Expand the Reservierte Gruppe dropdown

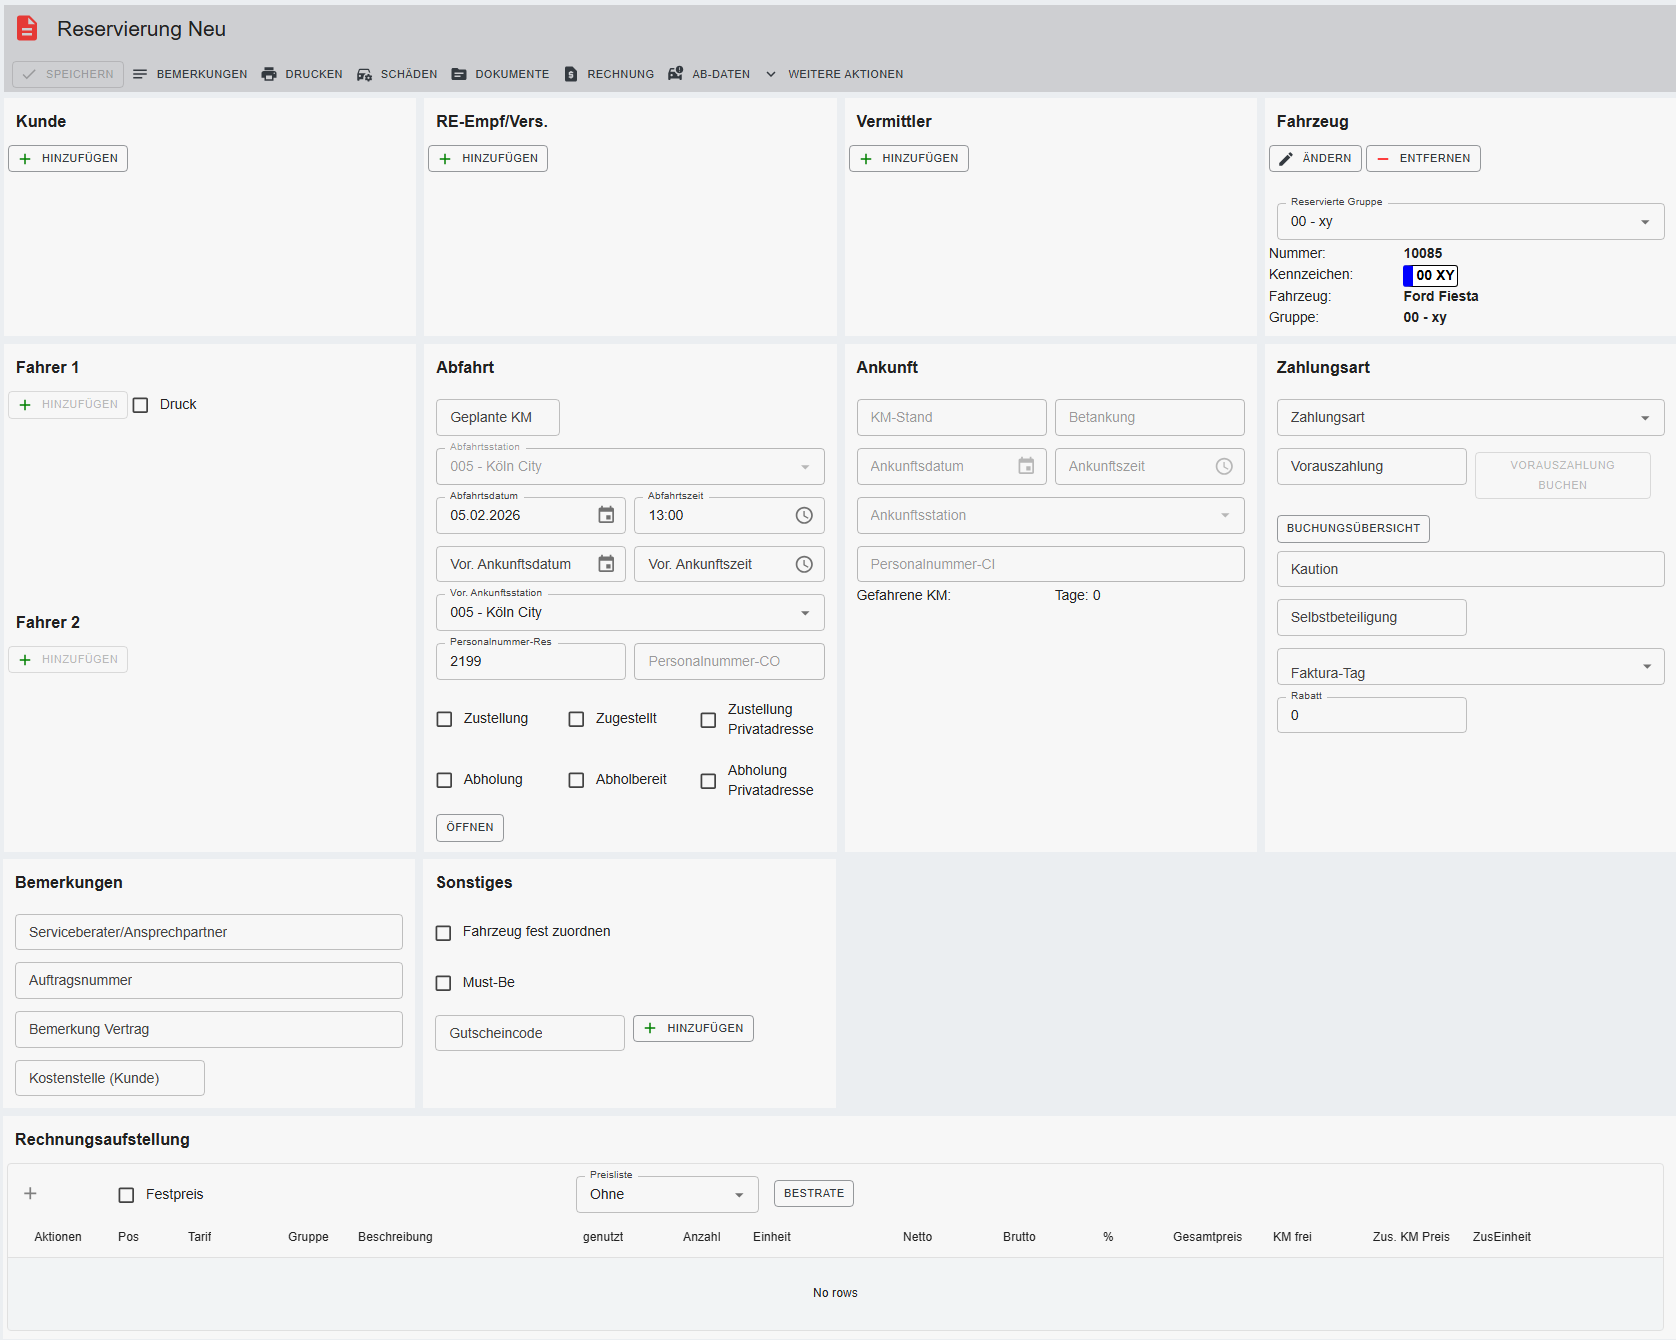pyautogui.click(x=1645, y=222)
